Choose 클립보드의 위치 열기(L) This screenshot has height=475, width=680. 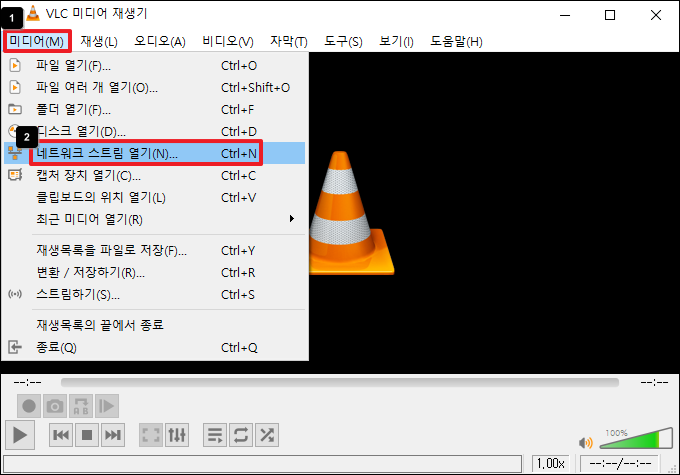pos(154,197)
